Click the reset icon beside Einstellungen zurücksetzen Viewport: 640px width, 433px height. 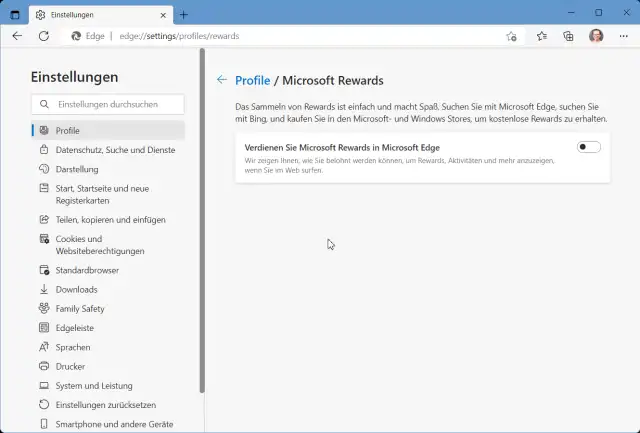click(x=44, y=404)
